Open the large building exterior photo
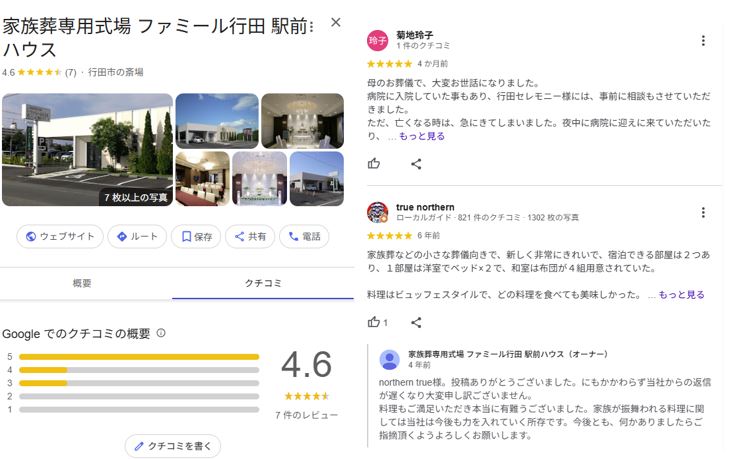This screenshot has width=736, height=459. [x=87, y=149]
